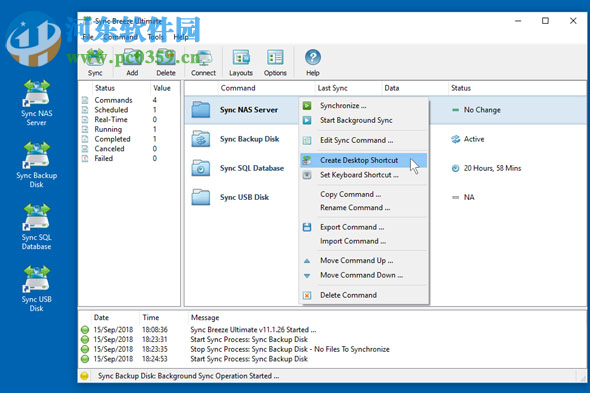This screenshot has height=393, width=590.
Task: Choose Copy Command from the menu
Action: [364, 194]
